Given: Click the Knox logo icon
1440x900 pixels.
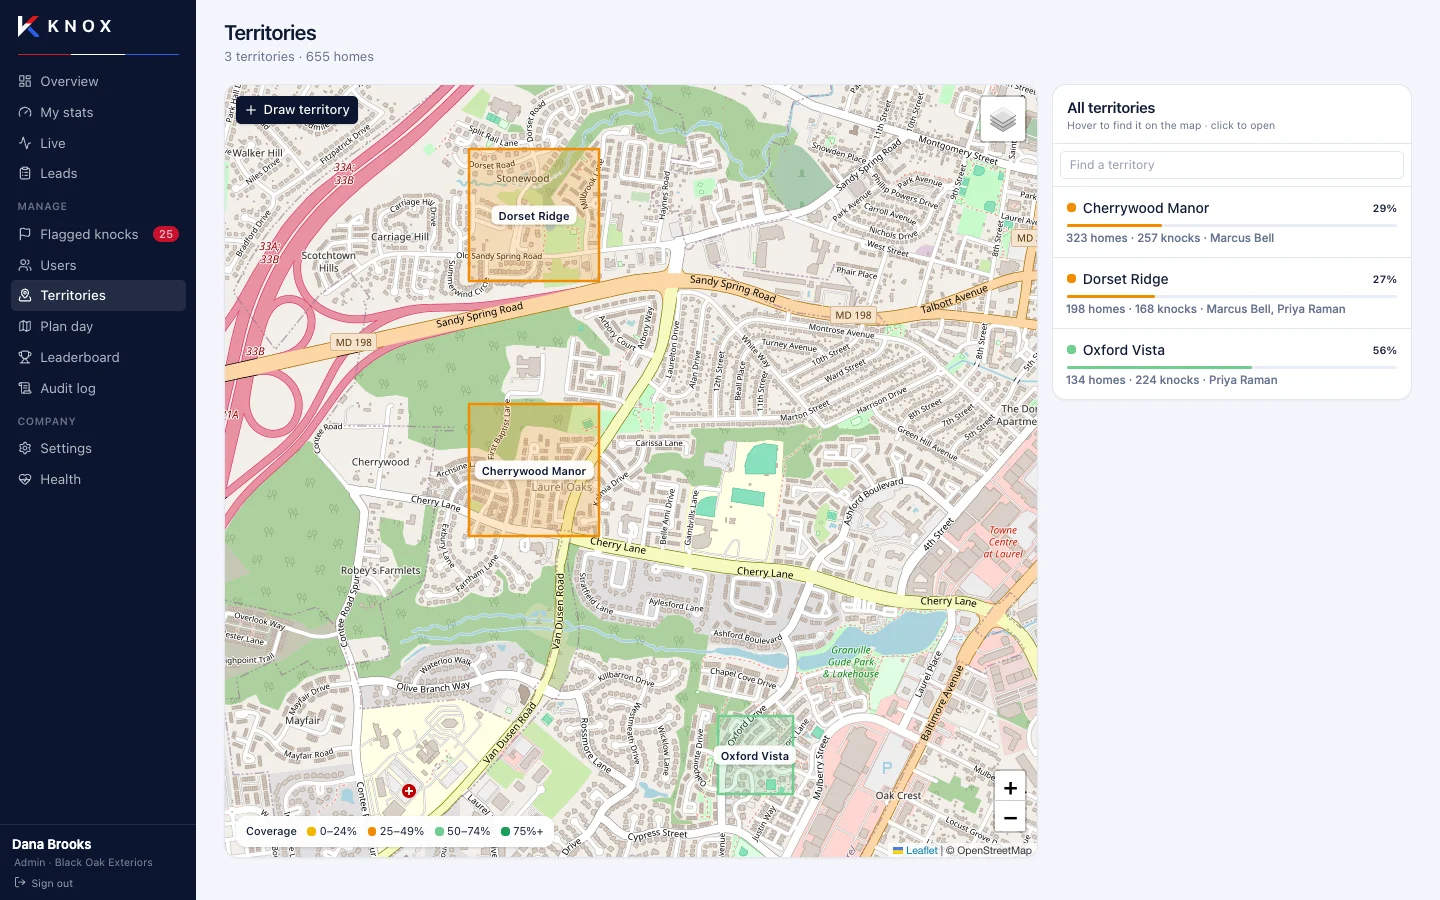Looking at the screenshot, I should (x=28, y=26).
